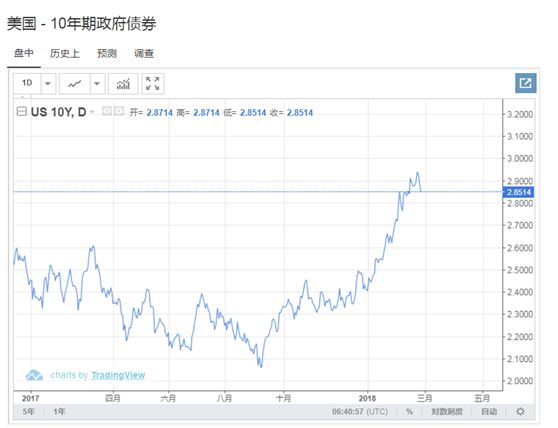Screen dimensions: 558x428
Task: Click the 五月 time axis label
Action: (x=482, y=398)
